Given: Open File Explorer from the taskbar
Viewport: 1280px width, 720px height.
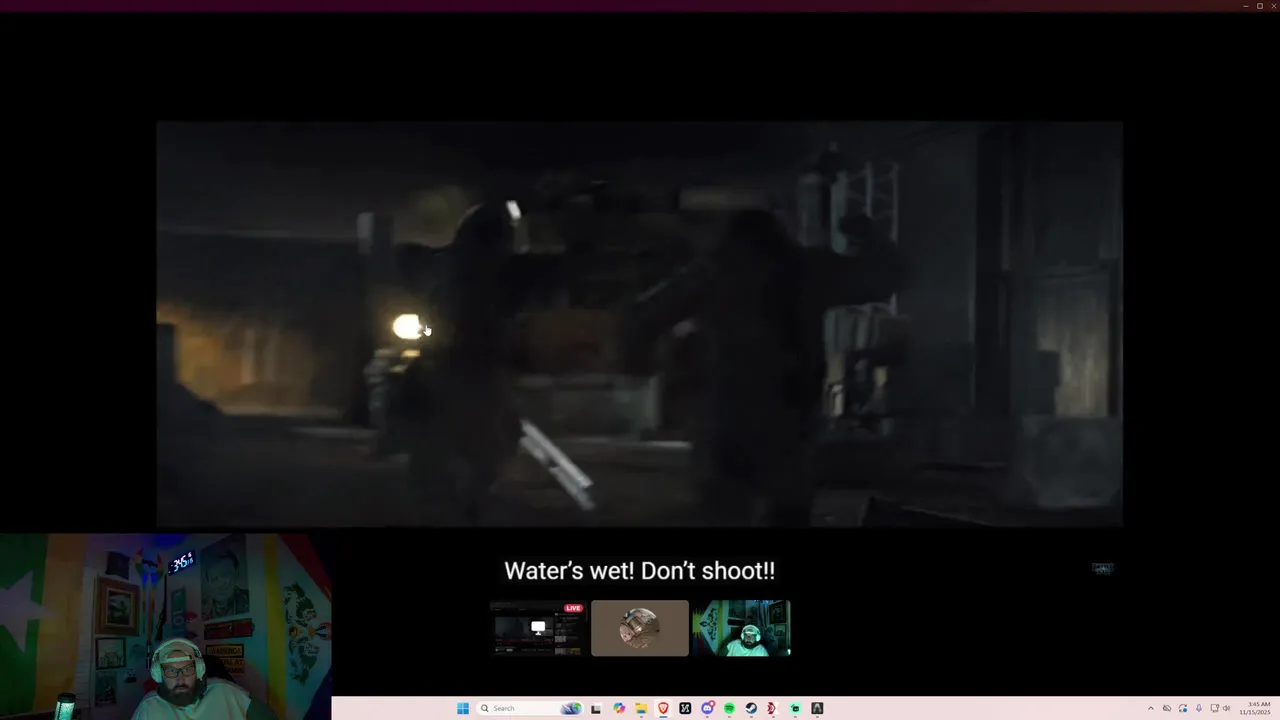Looking at the screenshot, I should [641, 708].
